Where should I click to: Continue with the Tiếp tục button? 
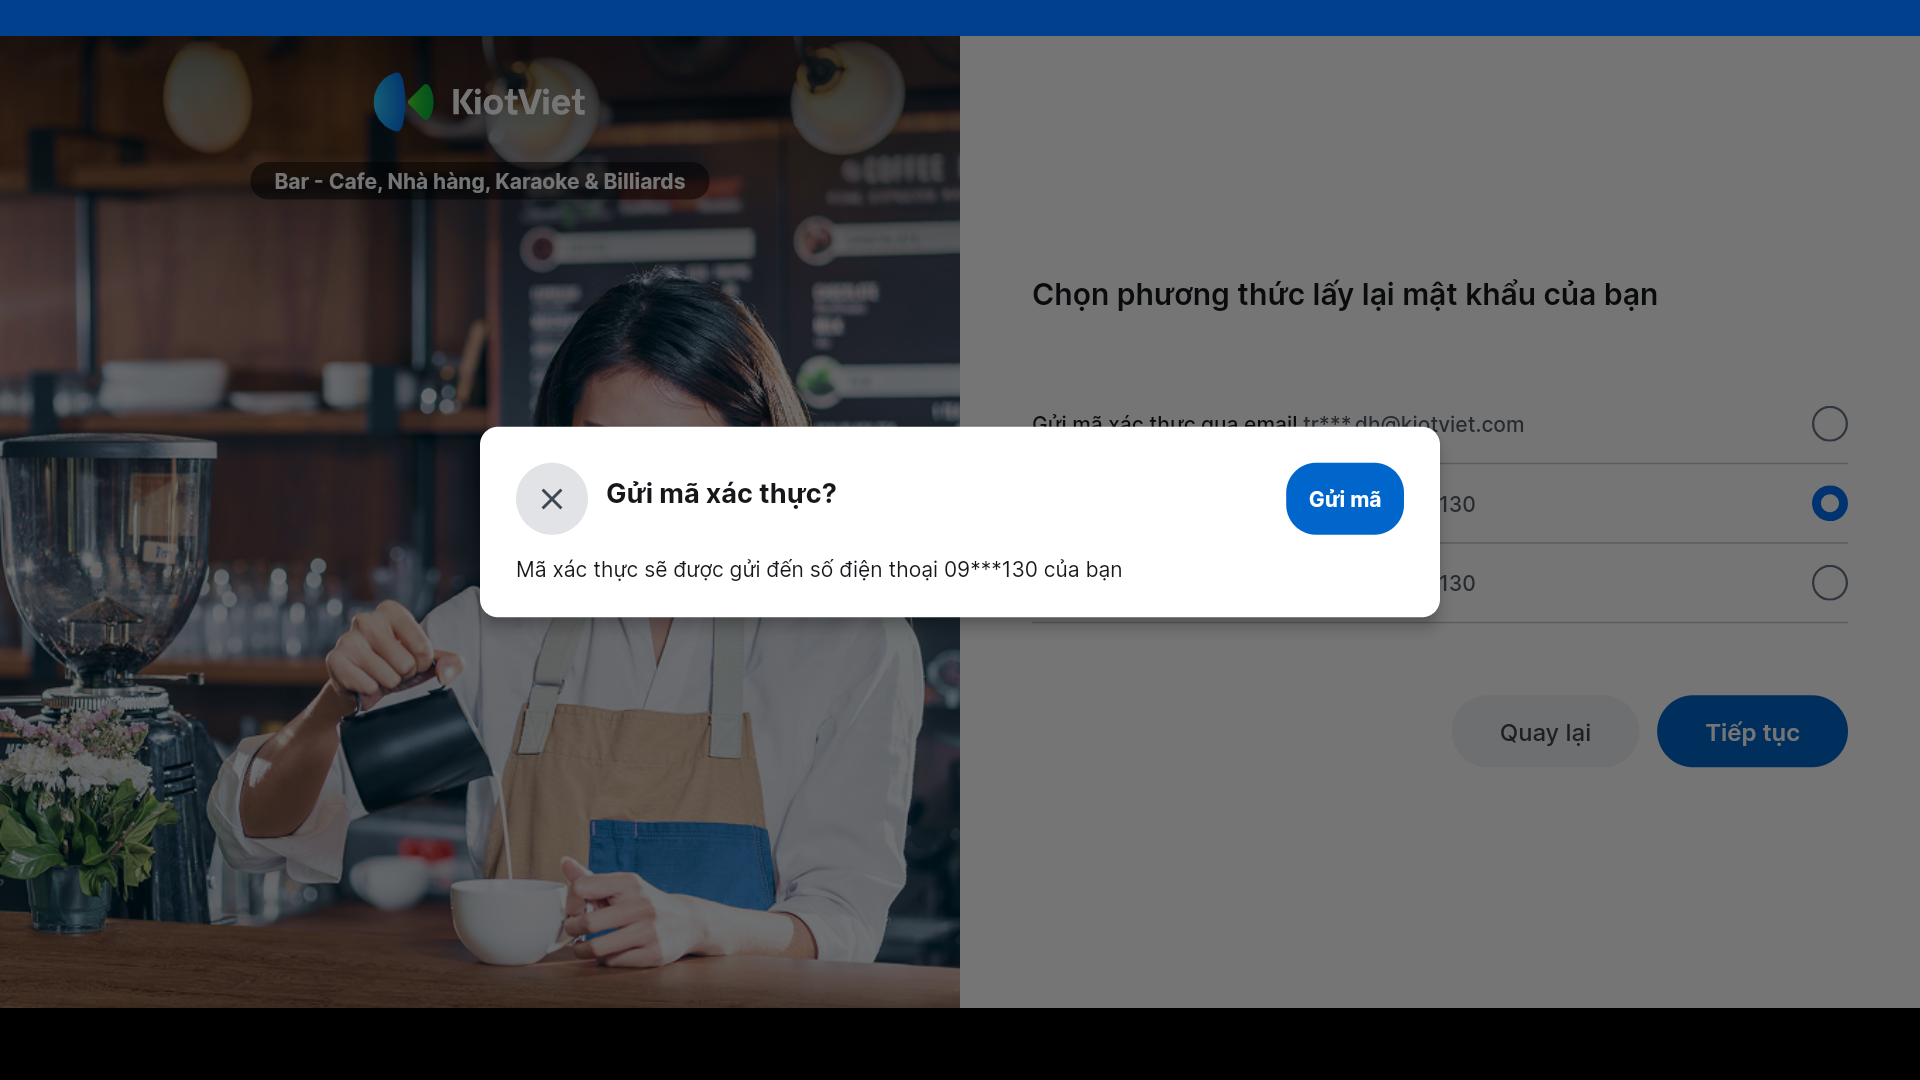(x=1751, y=732)
